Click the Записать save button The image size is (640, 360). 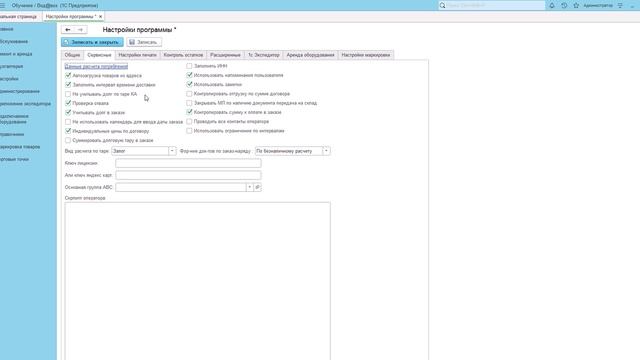[x=144, y=42]
